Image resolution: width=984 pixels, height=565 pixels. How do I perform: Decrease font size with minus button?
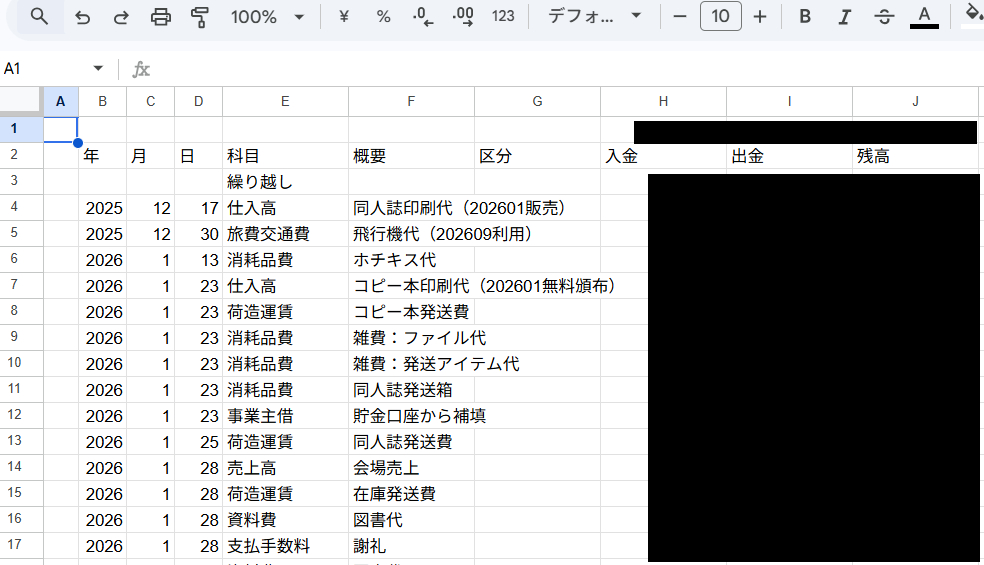pos(680,17)
